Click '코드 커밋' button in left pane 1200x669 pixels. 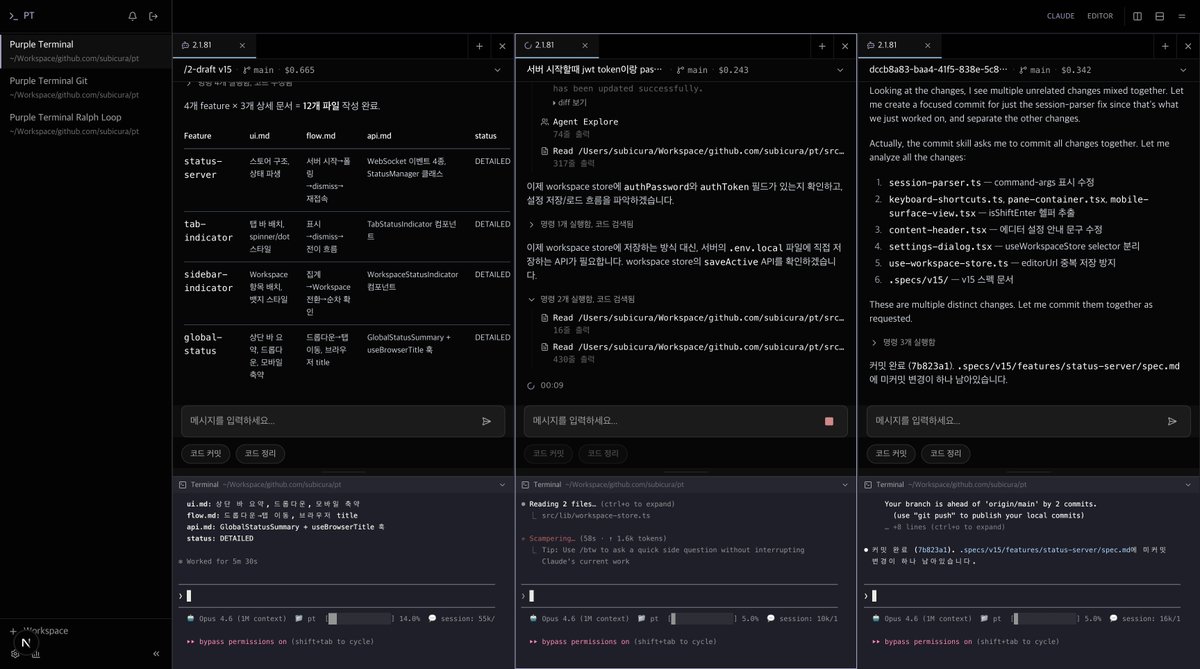coord(206,453)
